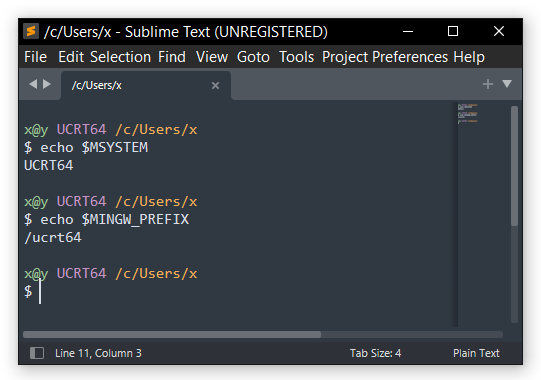Screen dimensions: 541x380
Task: Click the /ucrt64 output line
Action: point(53,237)
